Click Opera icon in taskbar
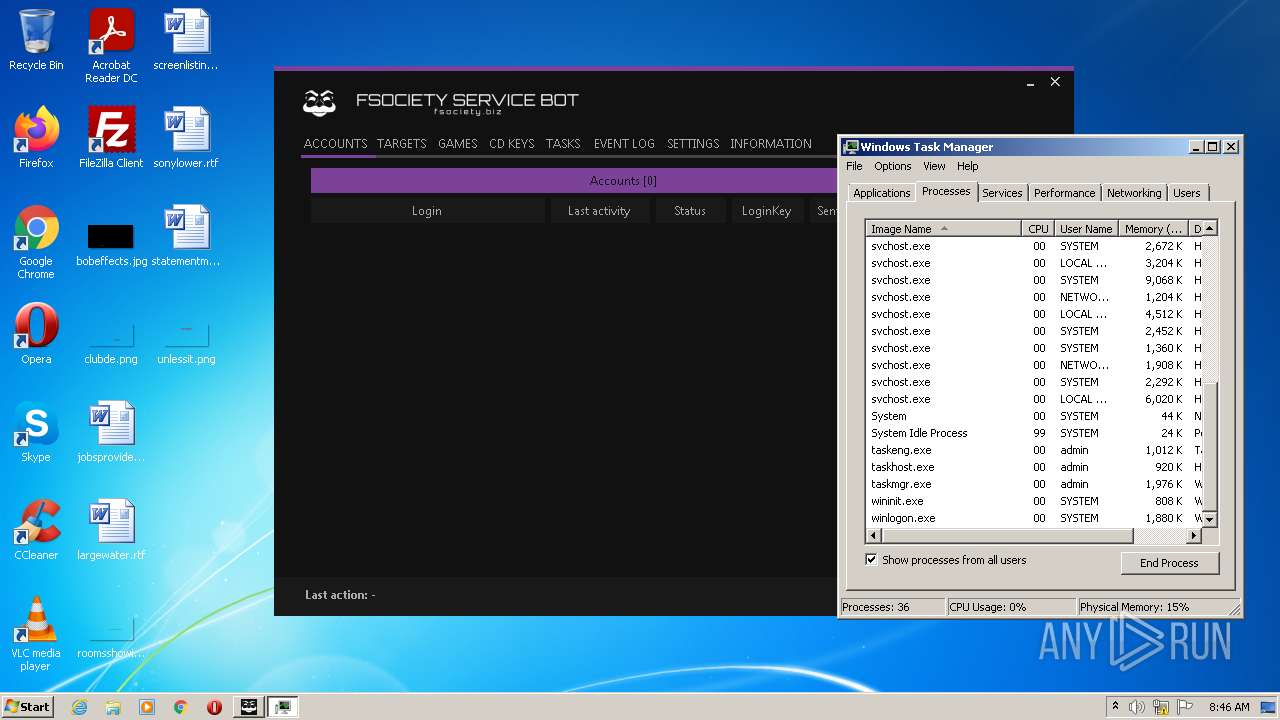This screenshot has height=720, width=1280. [x=214, y=707]
